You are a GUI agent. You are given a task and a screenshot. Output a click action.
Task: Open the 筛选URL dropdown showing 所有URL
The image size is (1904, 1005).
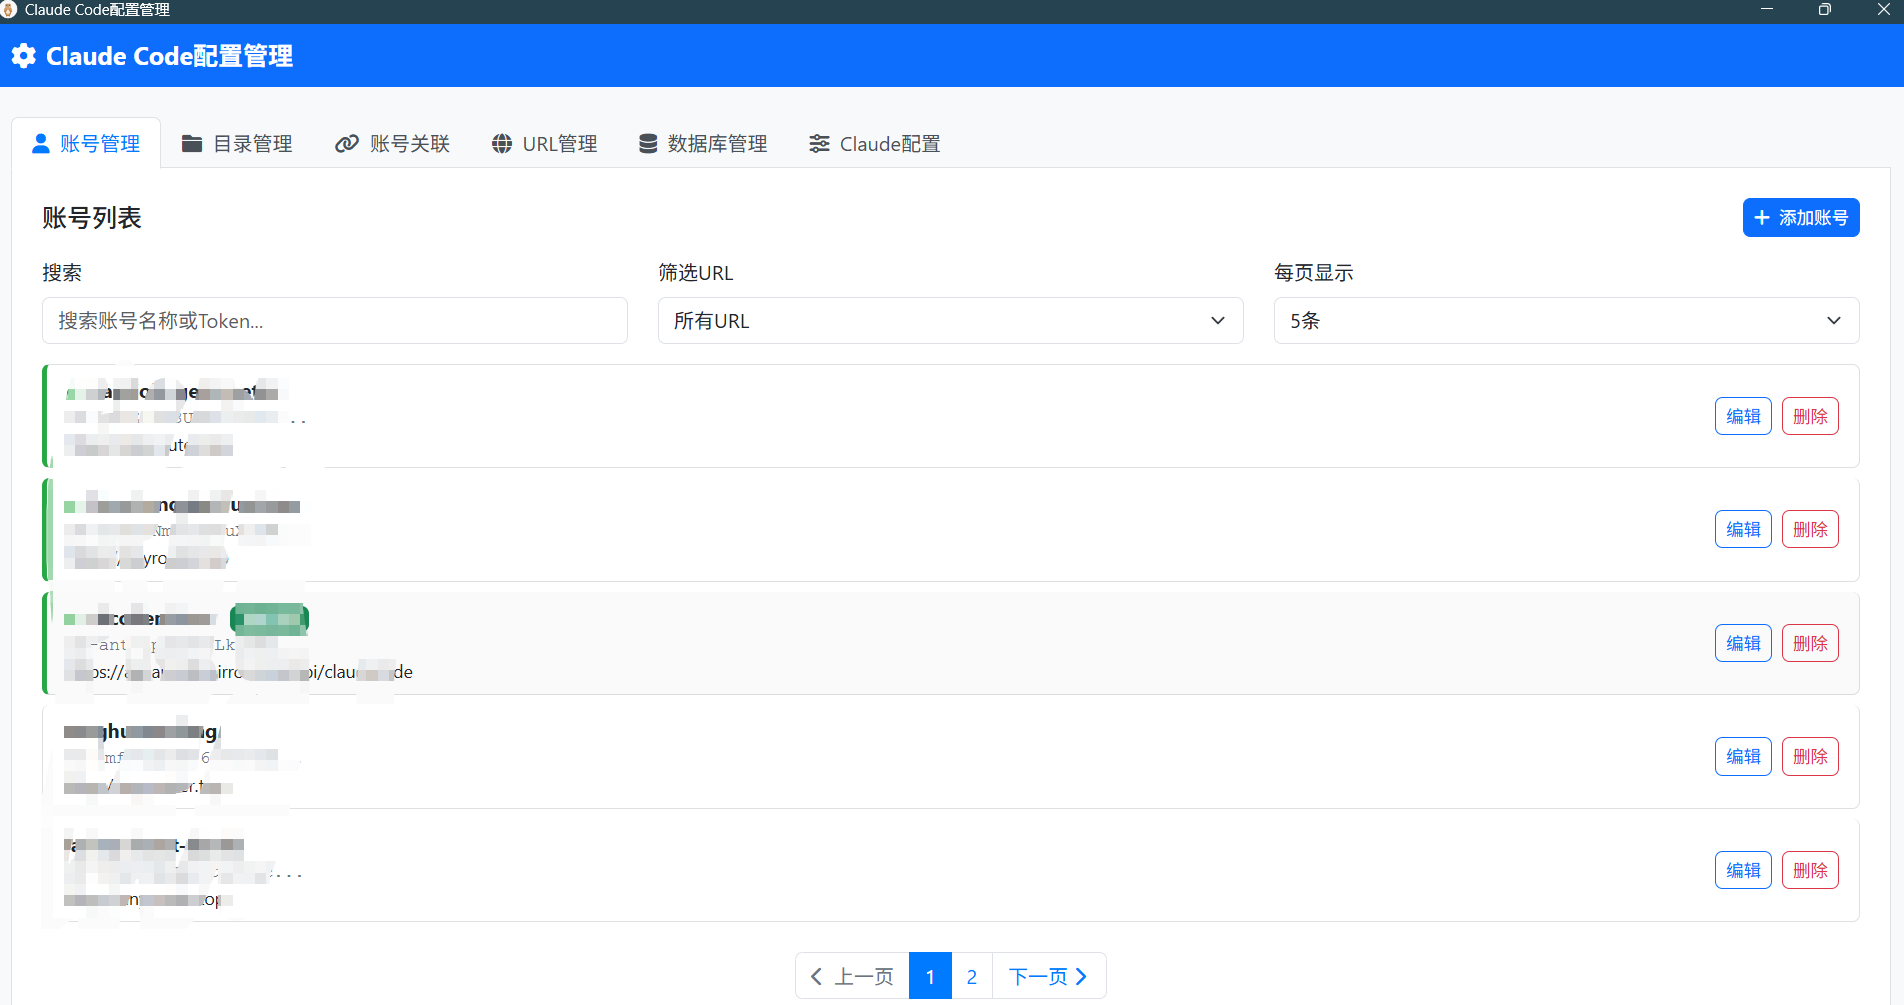pos(951,321)
